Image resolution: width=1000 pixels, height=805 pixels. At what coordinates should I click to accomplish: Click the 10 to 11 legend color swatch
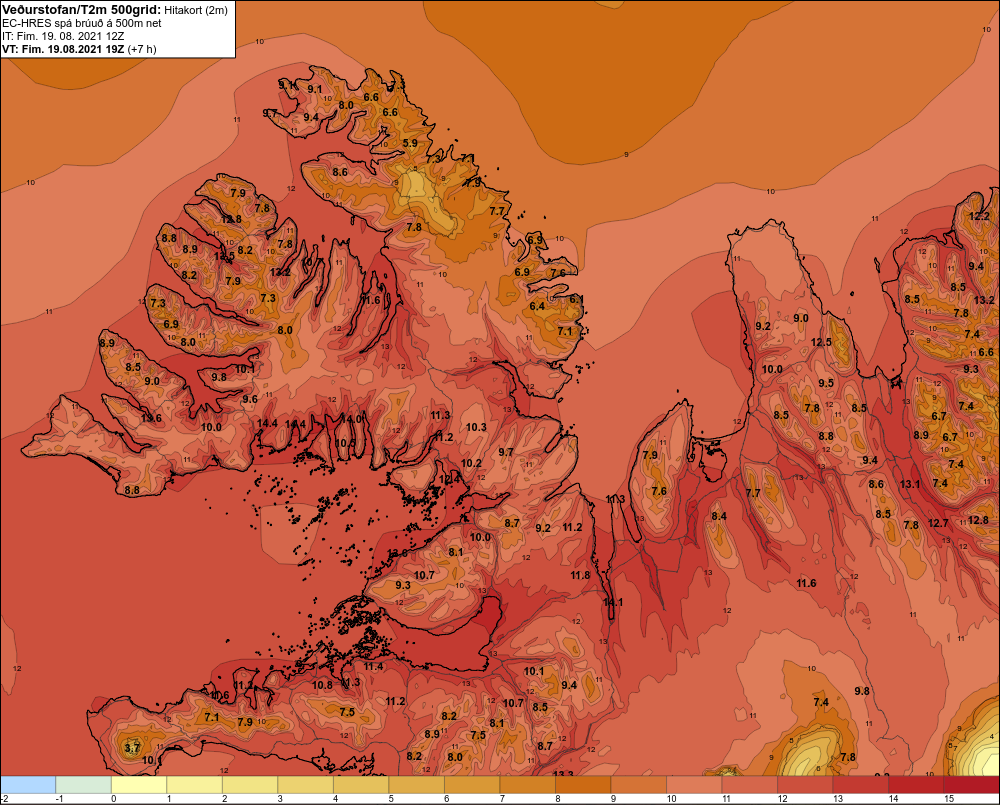(694, 785)
